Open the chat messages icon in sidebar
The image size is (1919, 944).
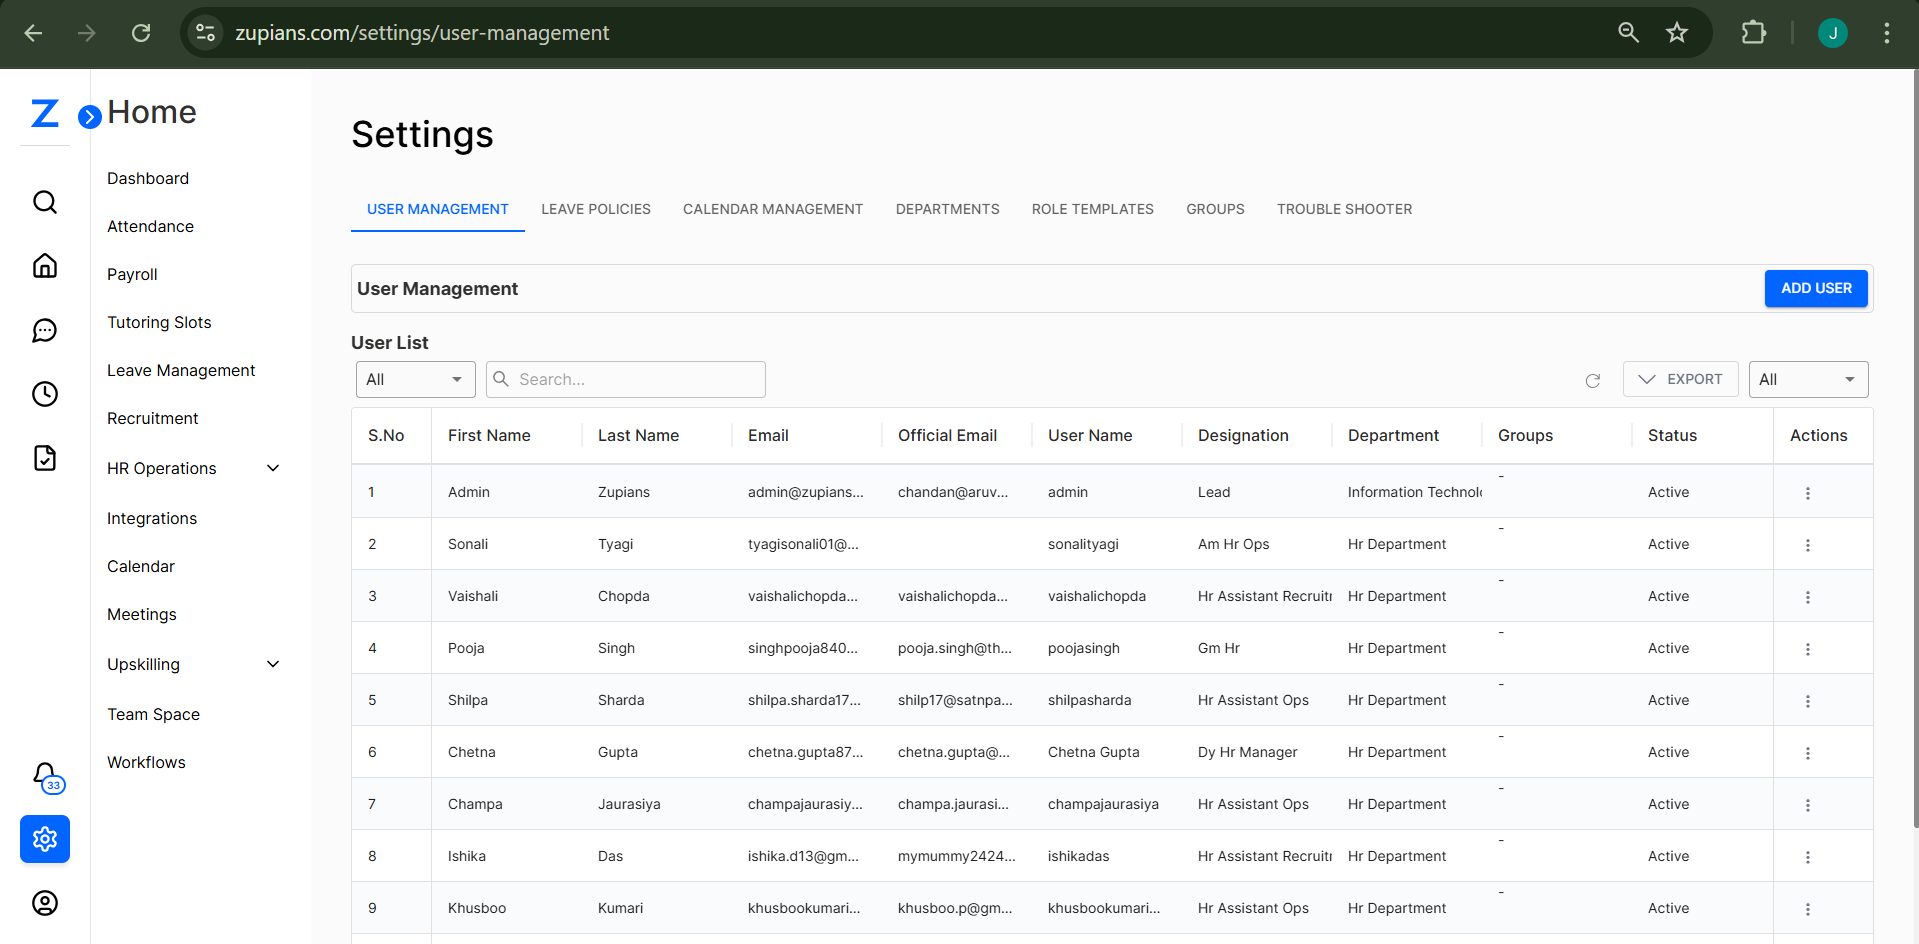[x=45, y=330]
